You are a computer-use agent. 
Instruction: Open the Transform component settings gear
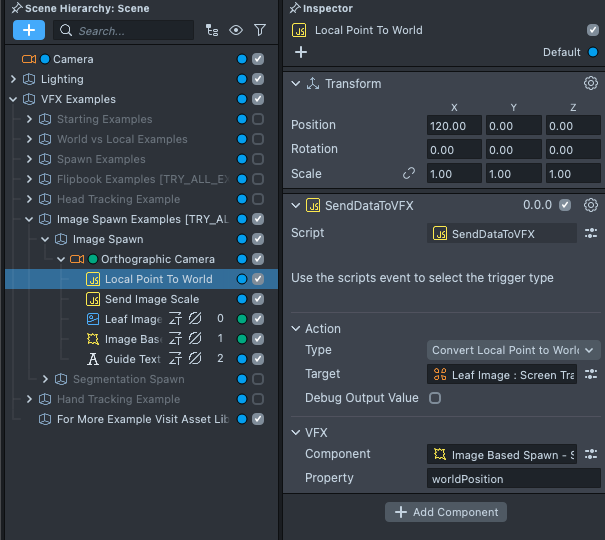[591, 84]
